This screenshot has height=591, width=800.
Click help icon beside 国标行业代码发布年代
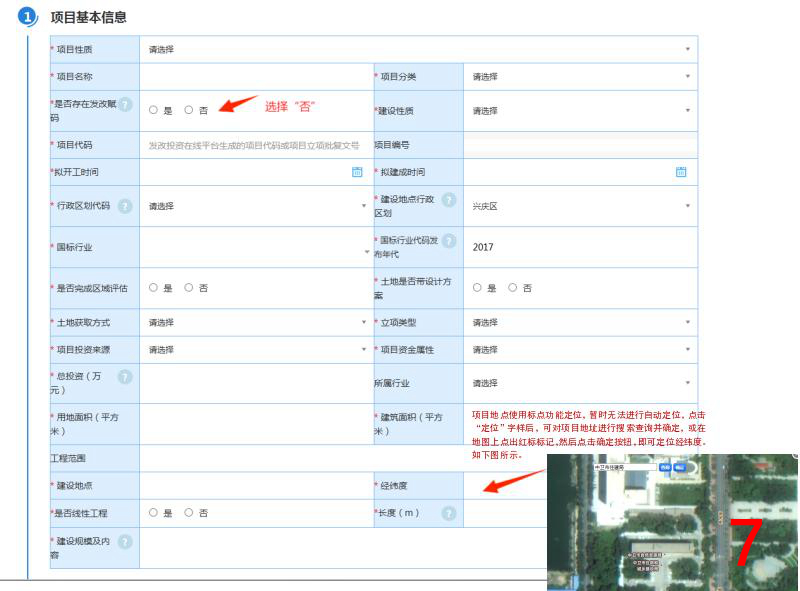click(449, 241)
